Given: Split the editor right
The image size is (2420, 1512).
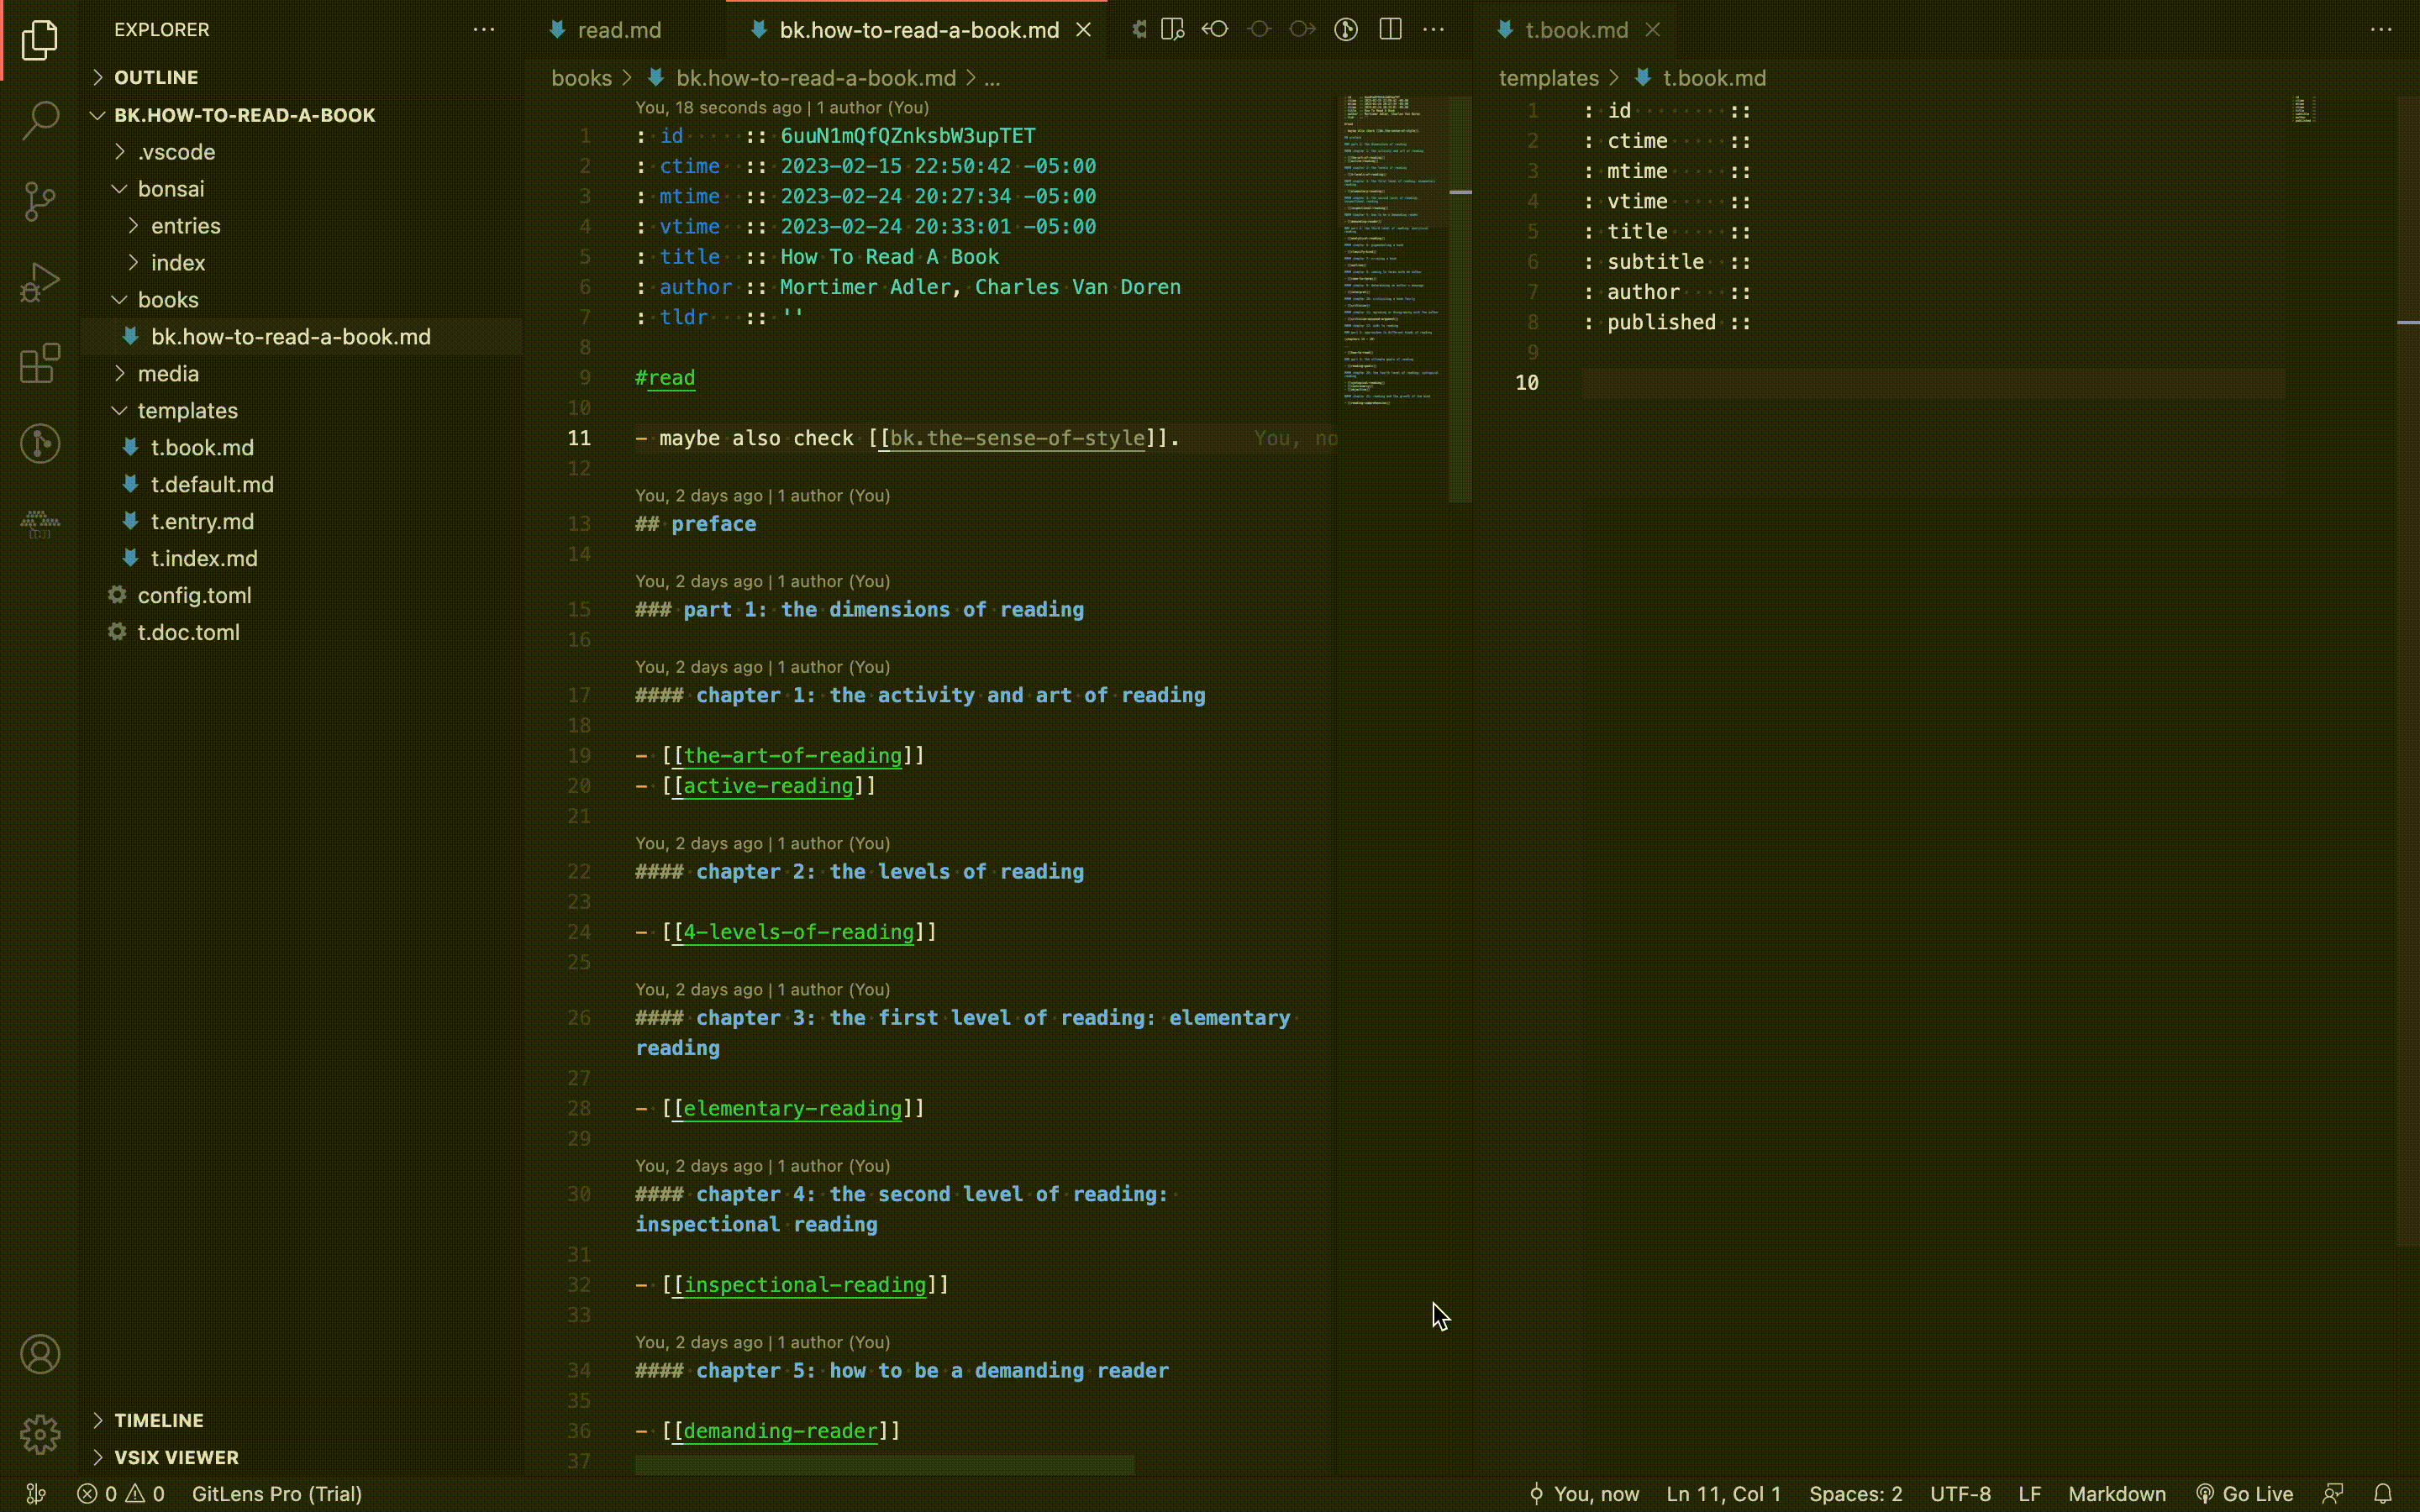Looking at the screenshot, I should (1390, 29).
